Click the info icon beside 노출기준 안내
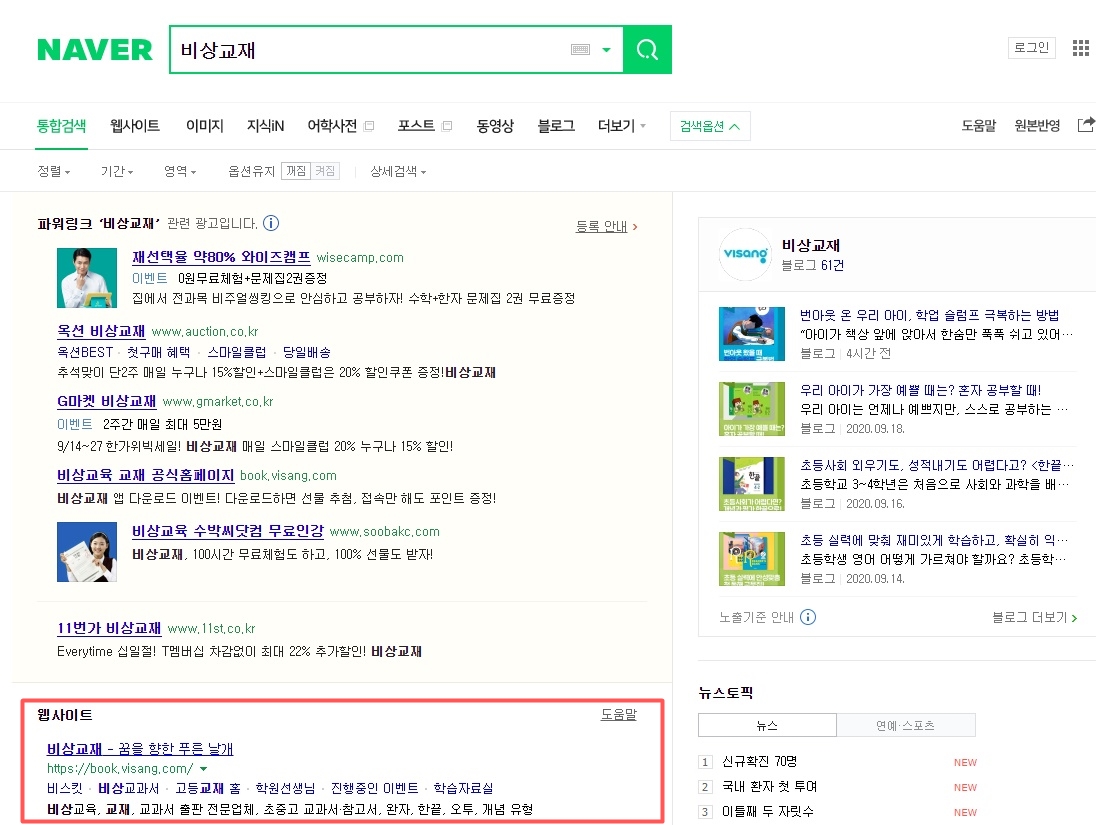The image size is (1096, 825). click(x=807, y=617)
